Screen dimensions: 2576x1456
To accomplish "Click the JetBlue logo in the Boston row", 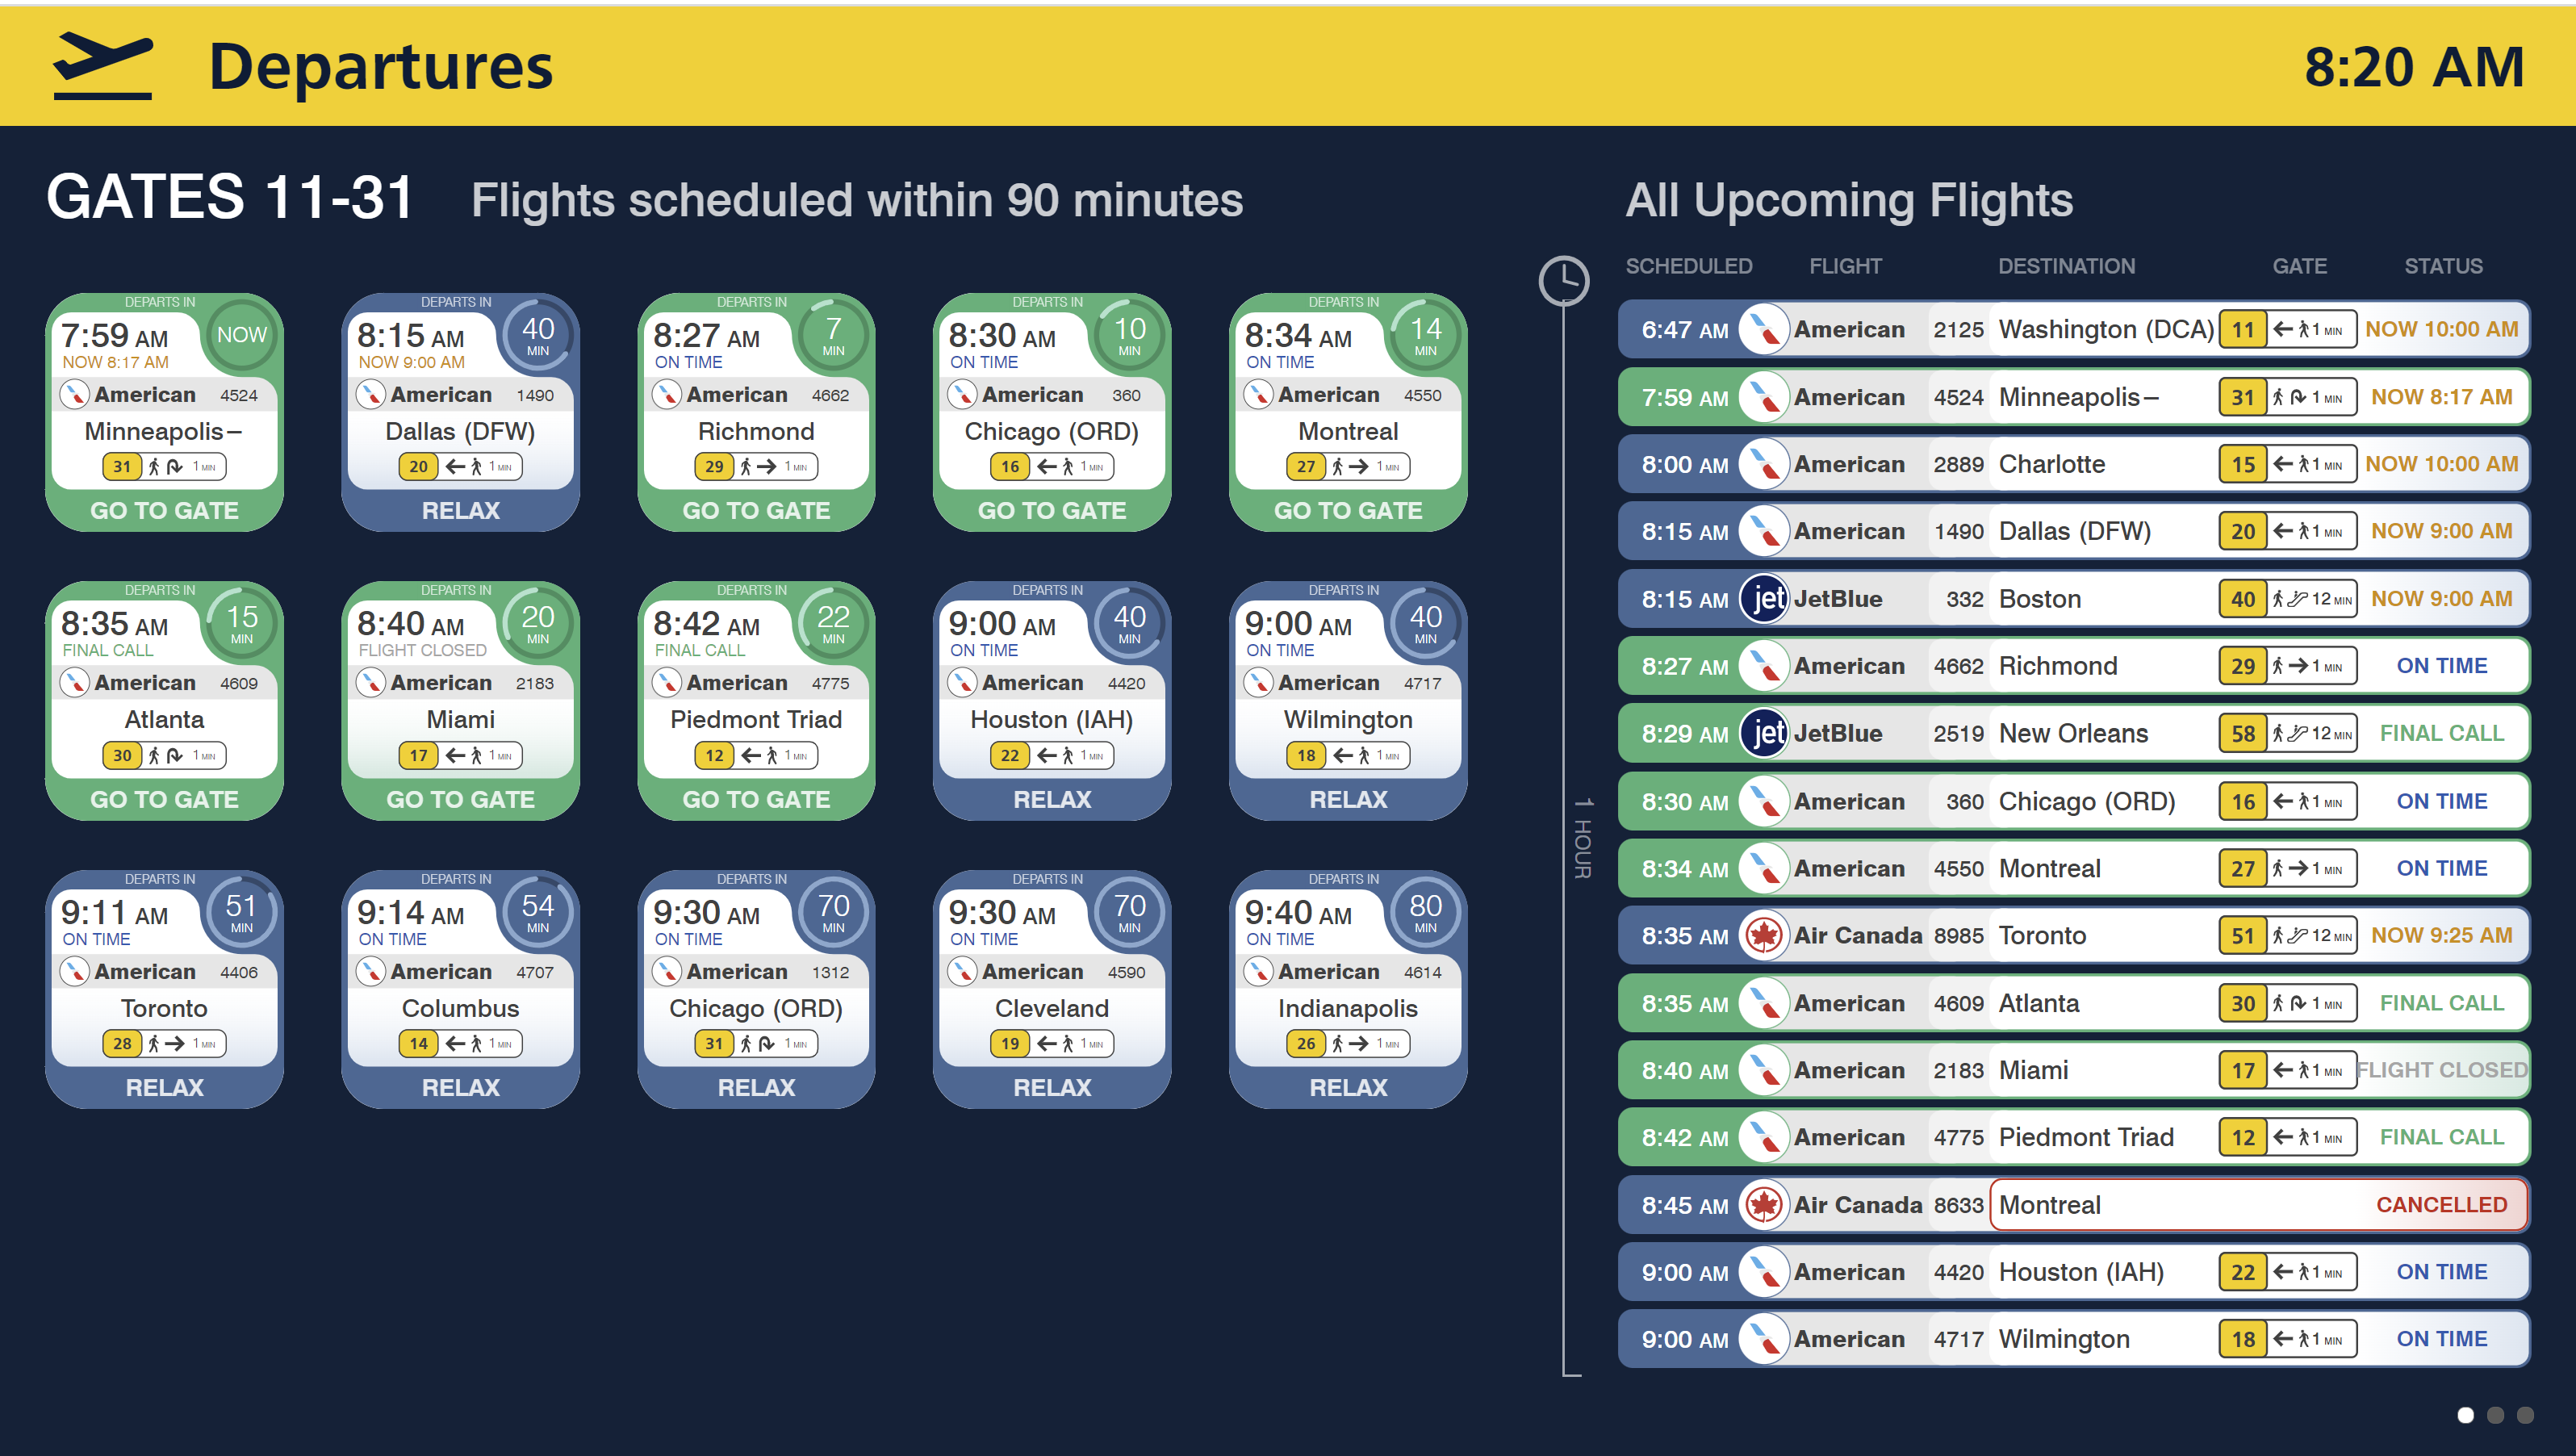I will tap(1764, 599).
